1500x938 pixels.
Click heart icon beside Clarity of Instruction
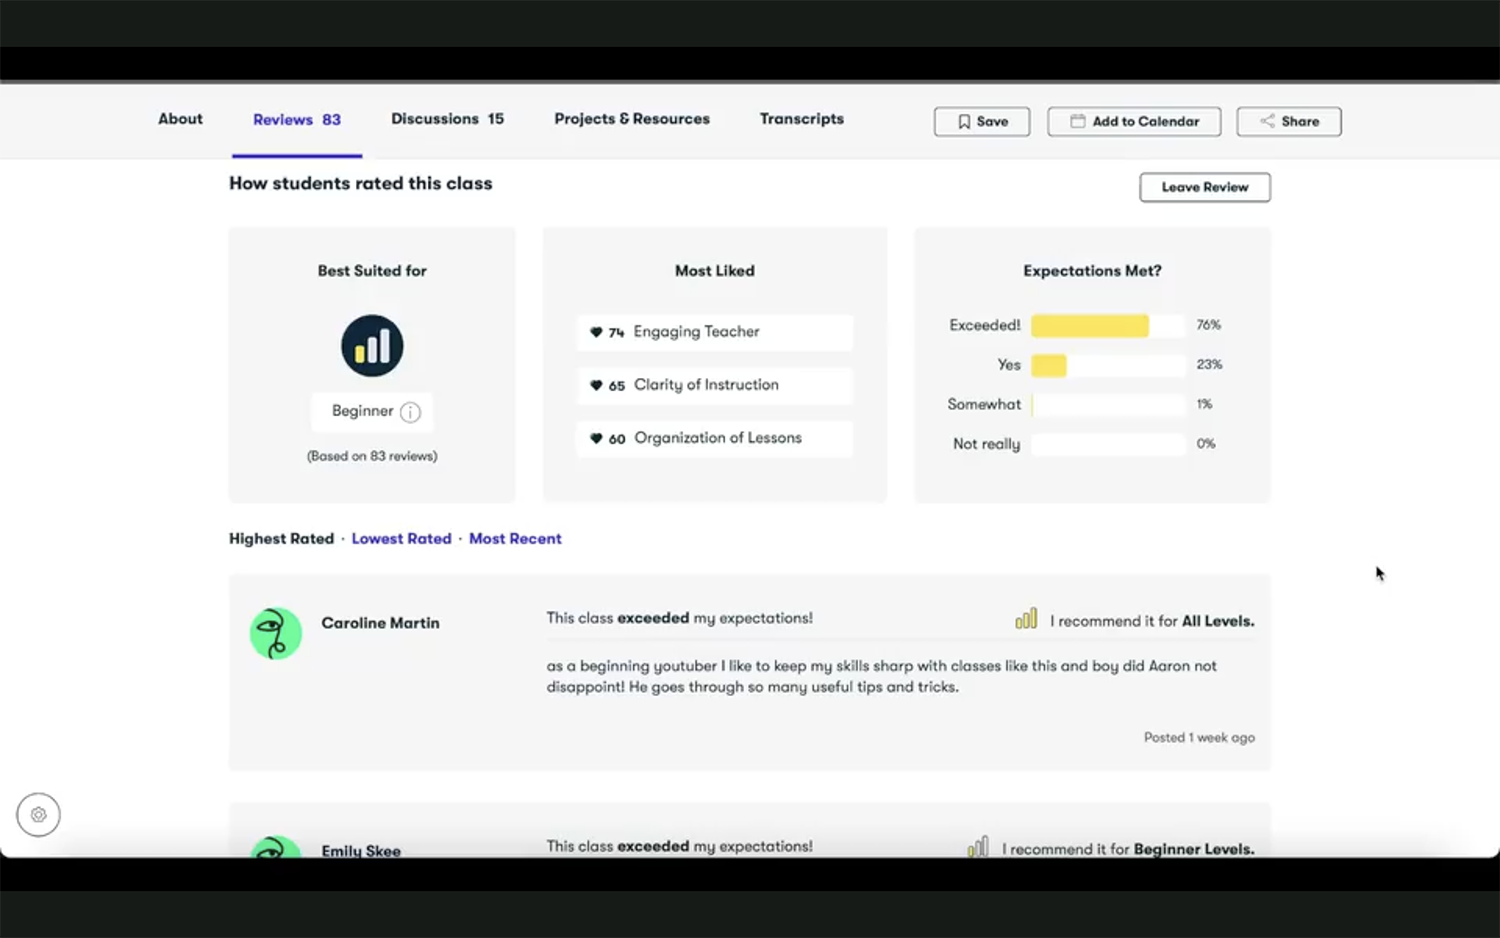pos(596,385)
